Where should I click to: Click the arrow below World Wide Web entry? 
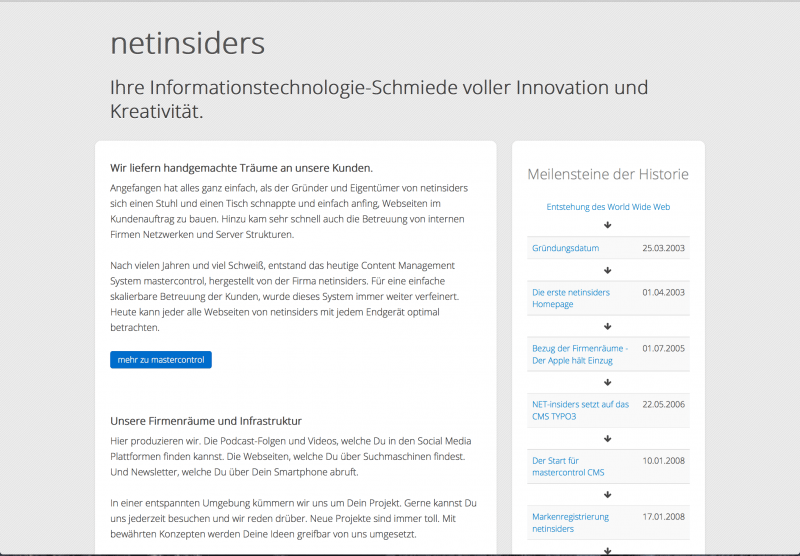click(608, 225)
